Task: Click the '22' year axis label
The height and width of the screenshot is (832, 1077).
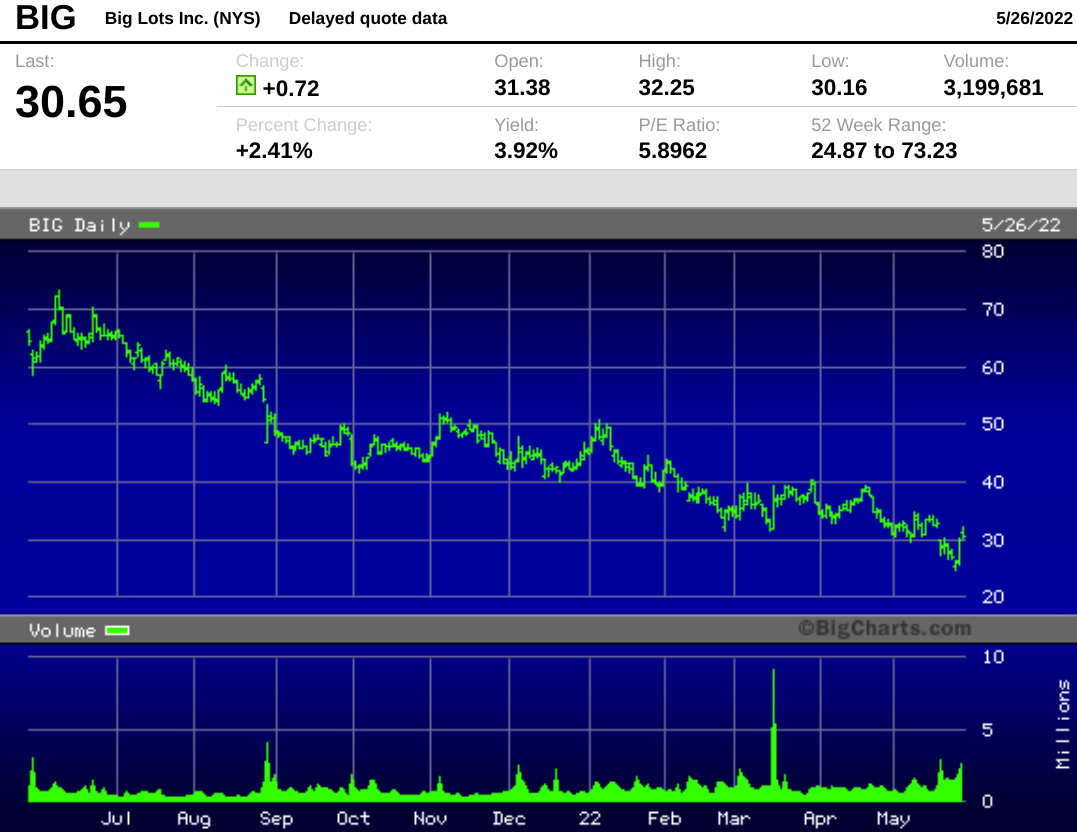Action: pos(589,818)
